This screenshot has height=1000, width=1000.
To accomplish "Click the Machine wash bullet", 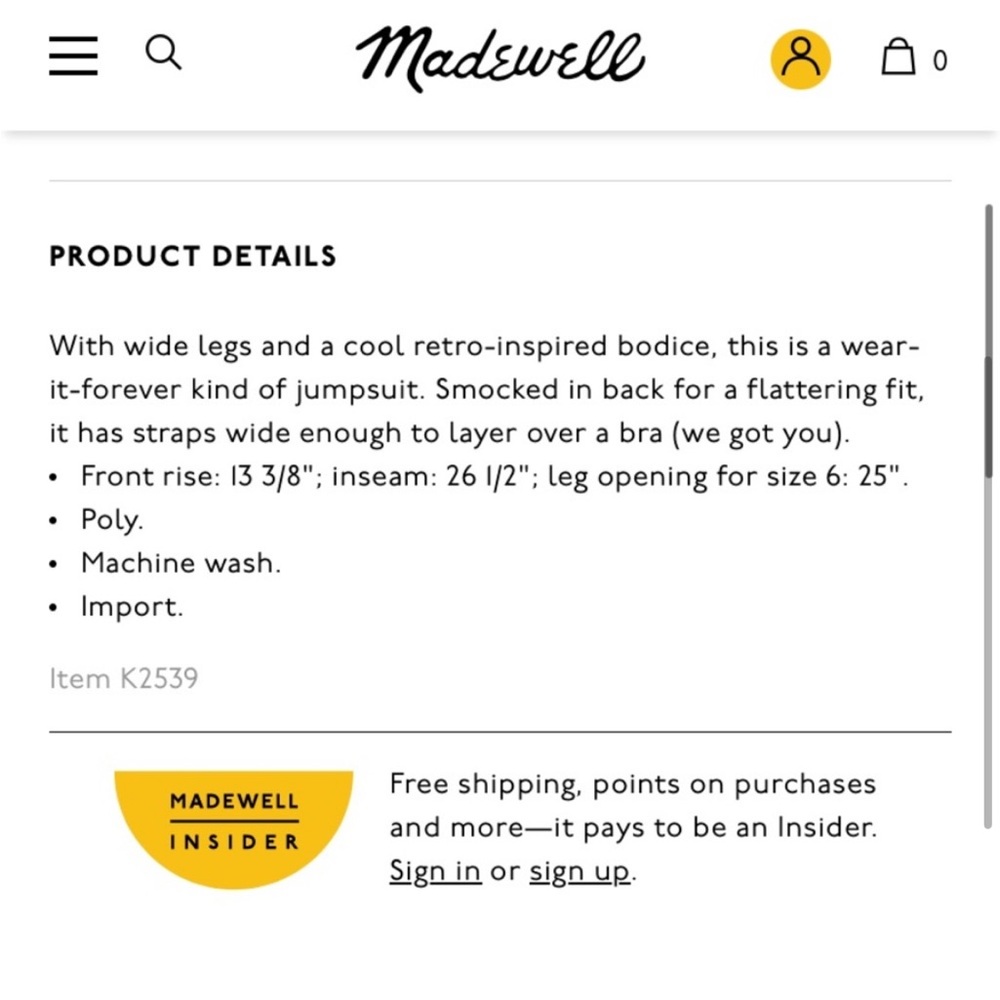I will [x=181, y=563].
